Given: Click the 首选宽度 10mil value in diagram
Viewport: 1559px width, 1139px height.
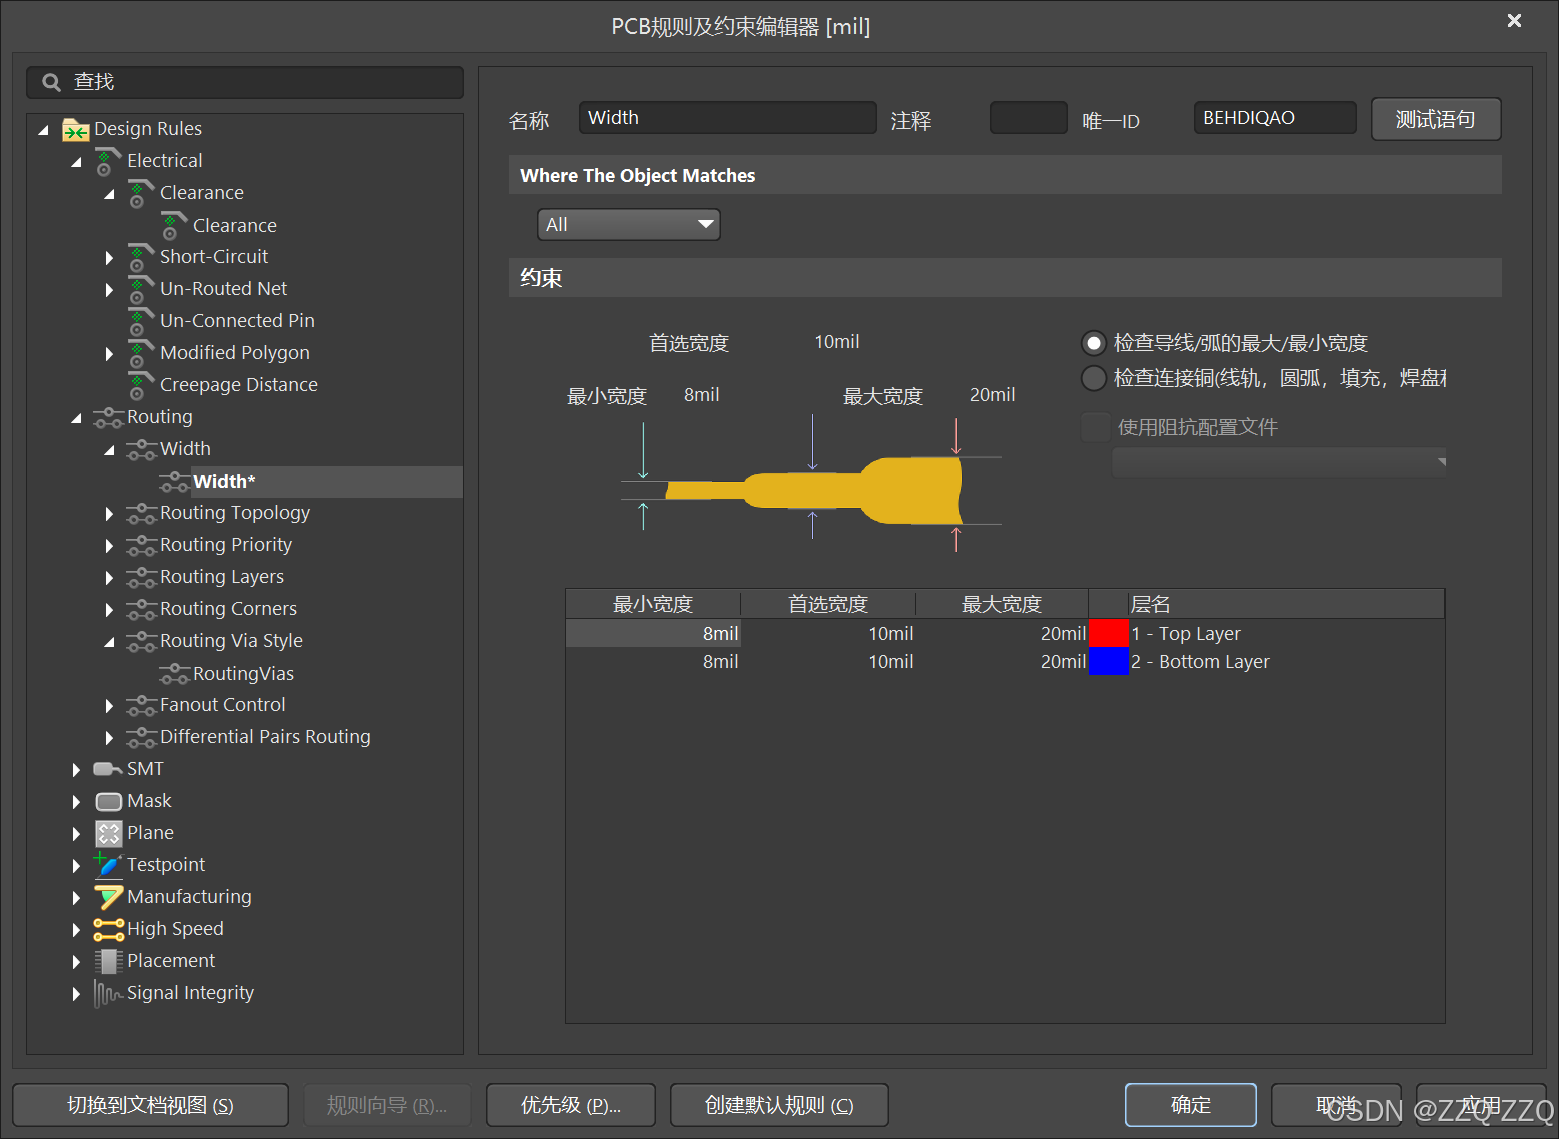Looking at the screenshot, I should pyautogui.click(x=837, y=342).
